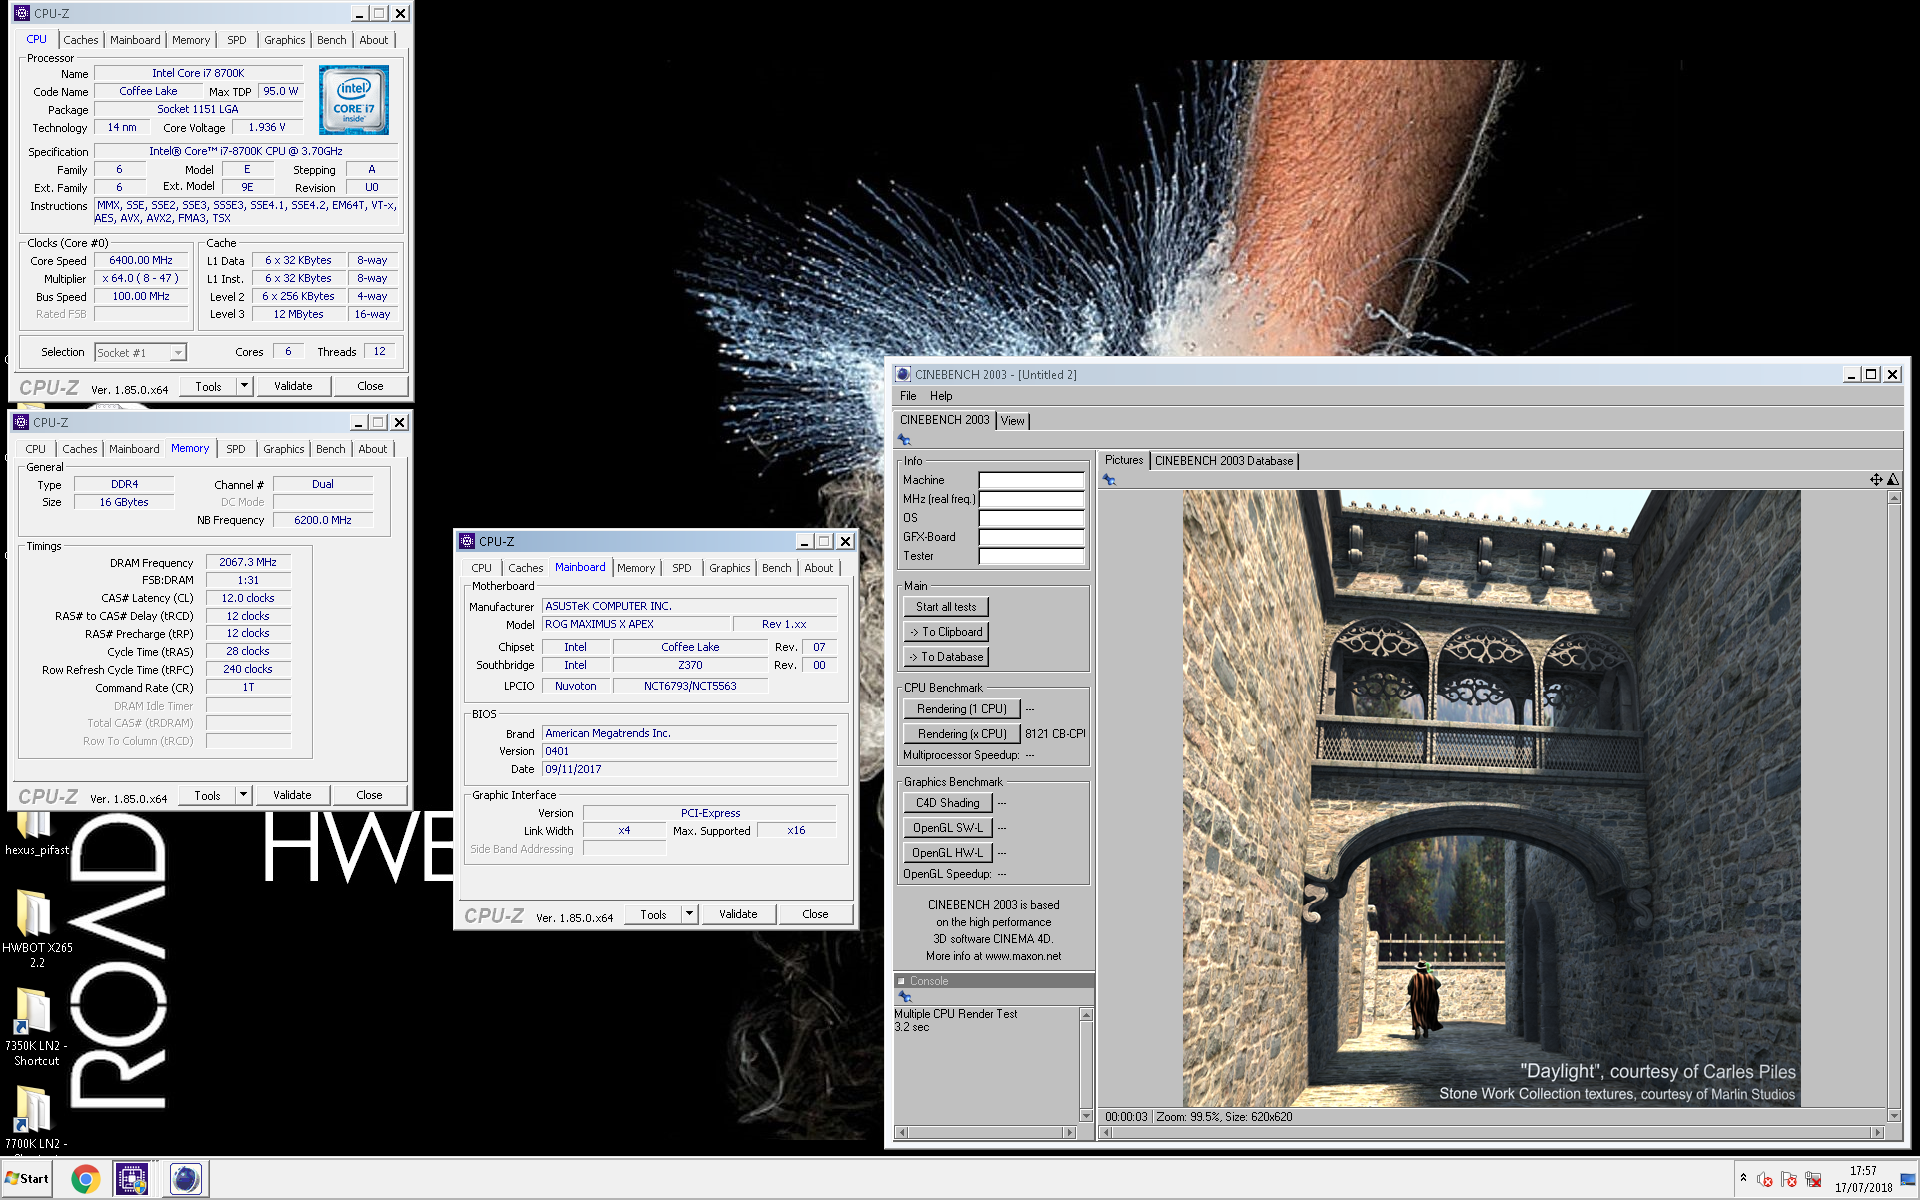The height and width of the screenshot is (1200, 1920).
Task: Click the OpenGL HW-L button
Action: tap(948, 853)
